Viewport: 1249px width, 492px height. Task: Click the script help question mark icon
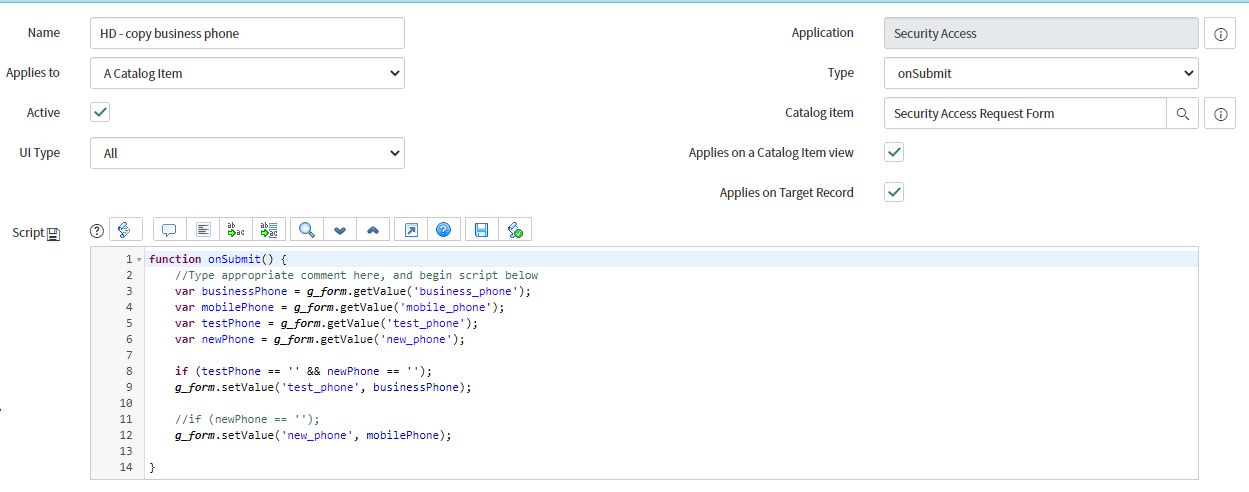coord(97,230)
